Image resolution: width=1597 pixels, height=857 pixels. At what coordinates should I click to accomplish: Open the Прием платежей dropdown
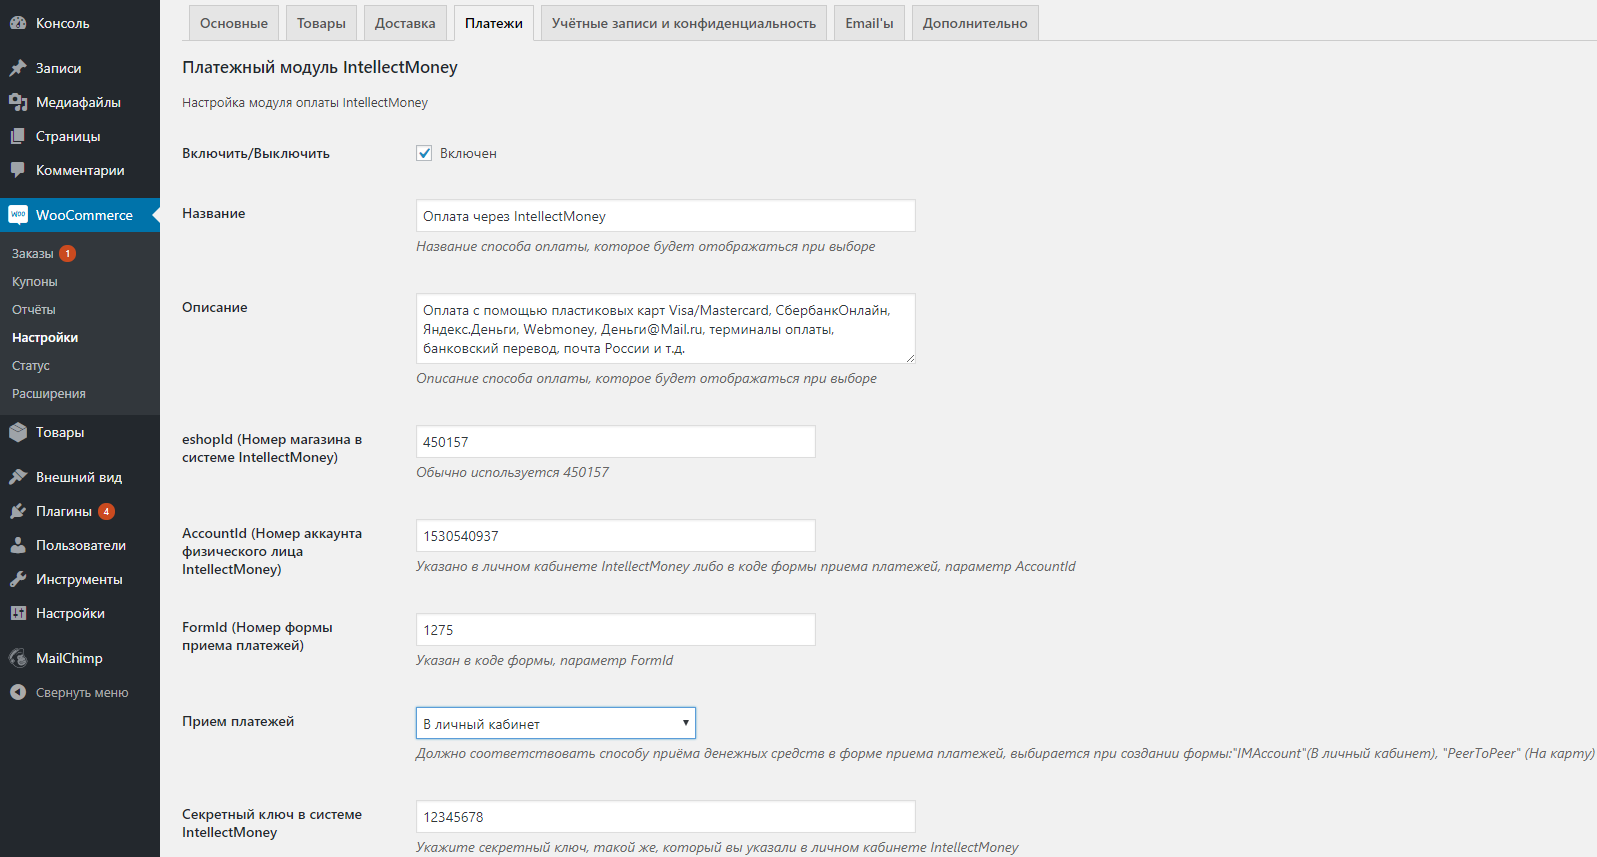(x=555, y=723)
